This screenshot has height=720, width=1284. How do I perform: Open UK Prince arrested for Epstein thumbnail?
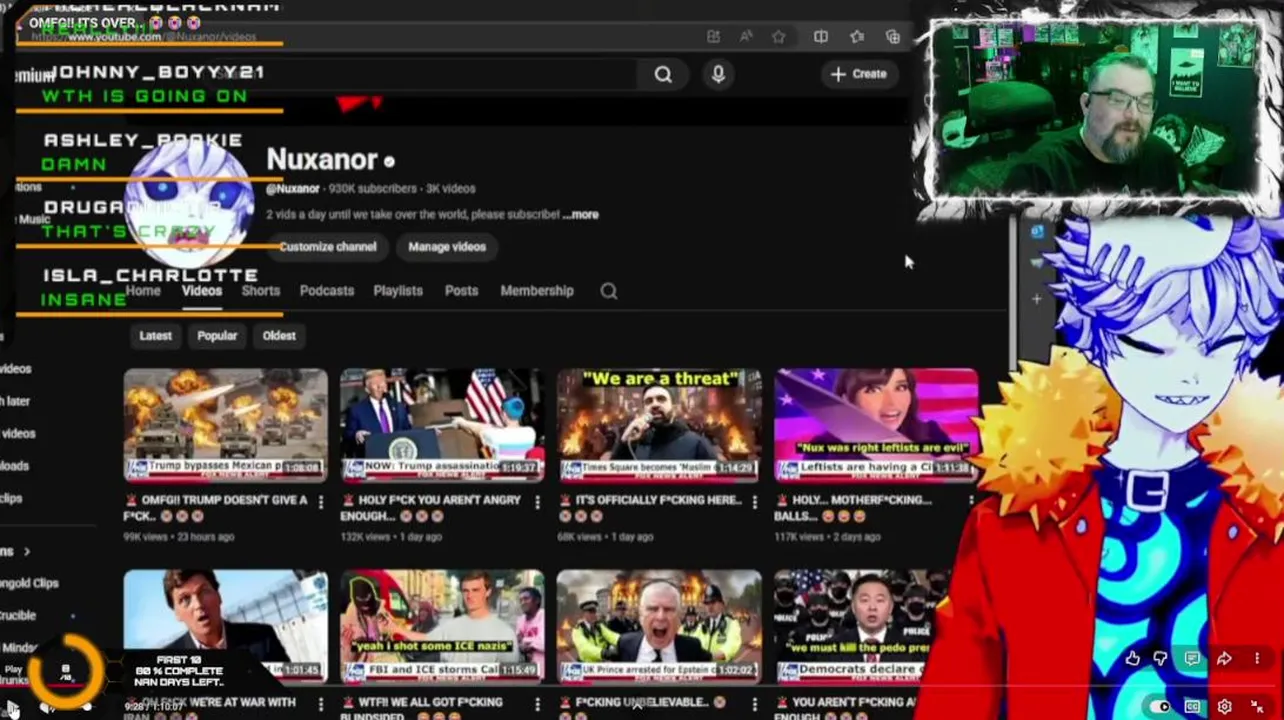pyautogui.click(x=659, y=626)
